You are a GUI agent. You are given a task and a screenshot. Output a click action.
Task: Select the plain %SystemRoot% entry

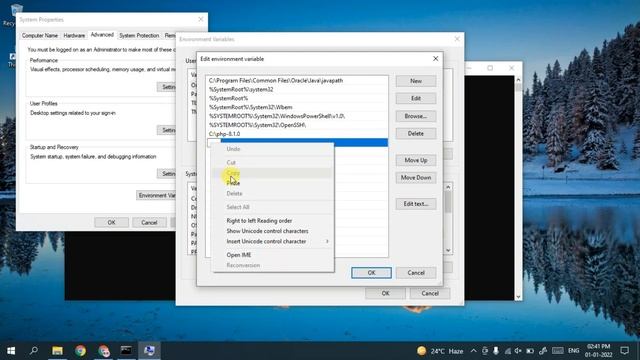[x=297, y=98]
